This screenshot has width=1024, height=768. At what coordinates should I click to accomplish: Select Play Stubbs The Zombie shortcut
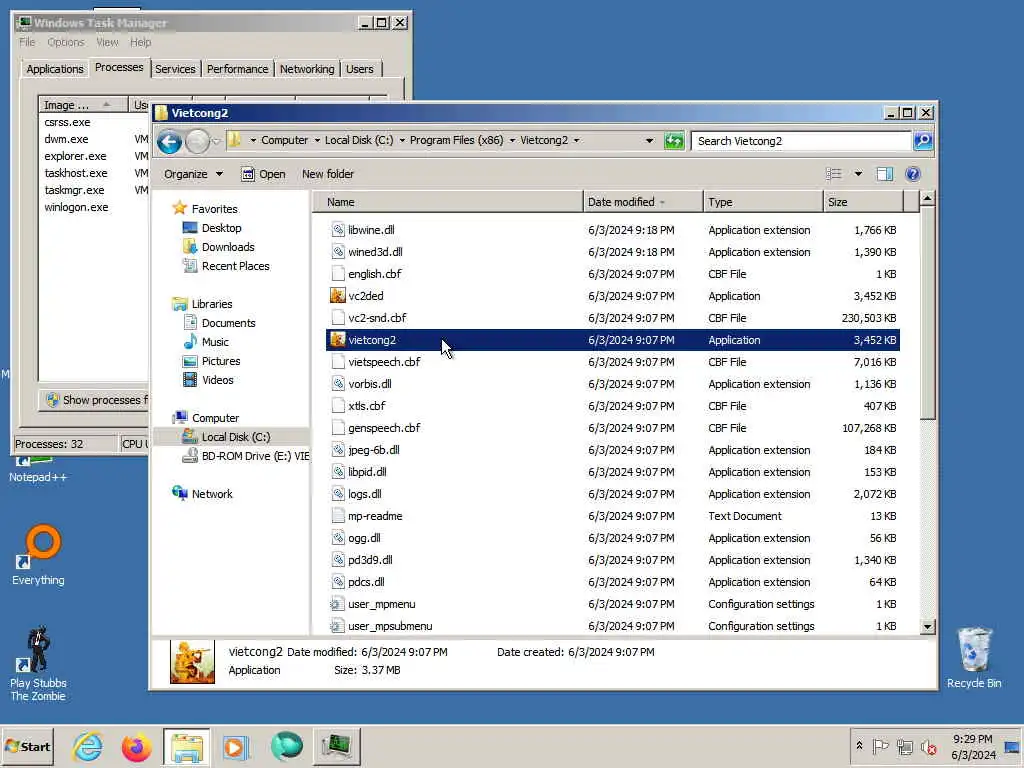tap(38, 664)
